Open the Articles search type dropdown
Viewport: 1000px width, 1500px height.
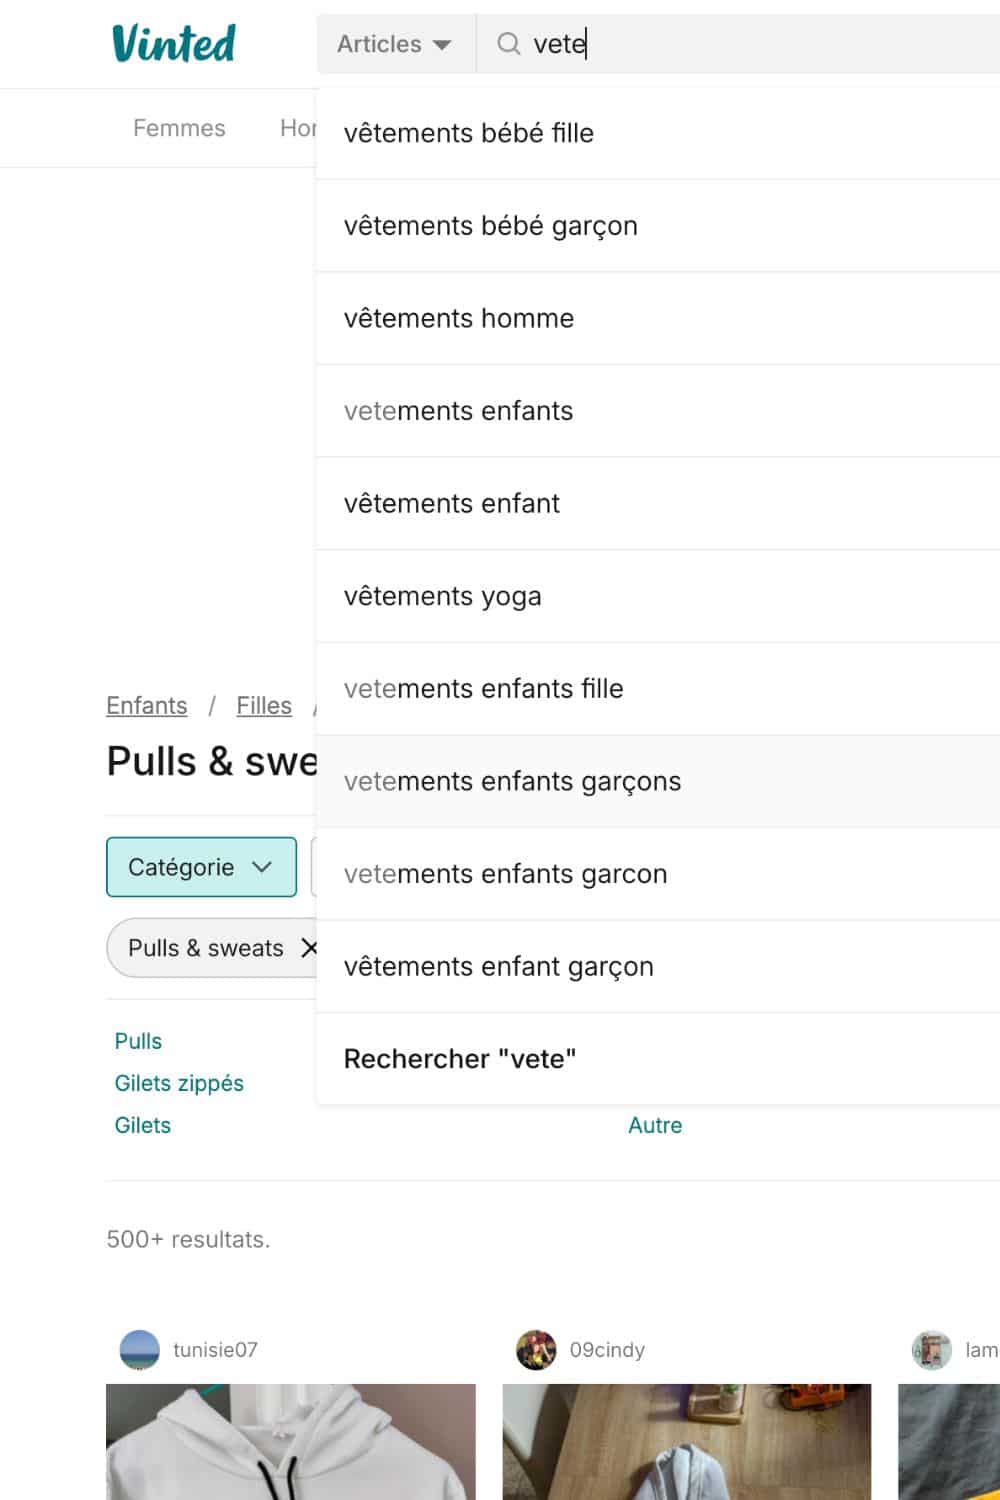click(395, 44)
